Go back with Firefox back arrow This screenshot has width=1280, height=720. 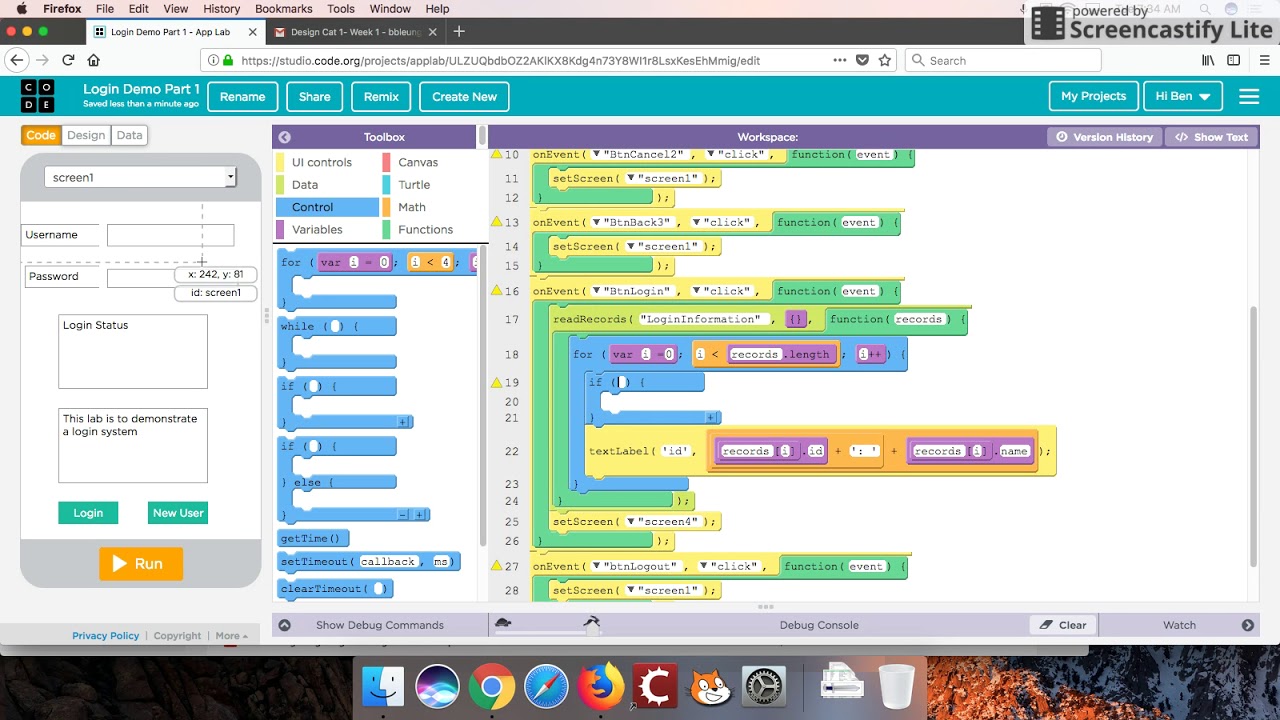[x=17, y=60]
